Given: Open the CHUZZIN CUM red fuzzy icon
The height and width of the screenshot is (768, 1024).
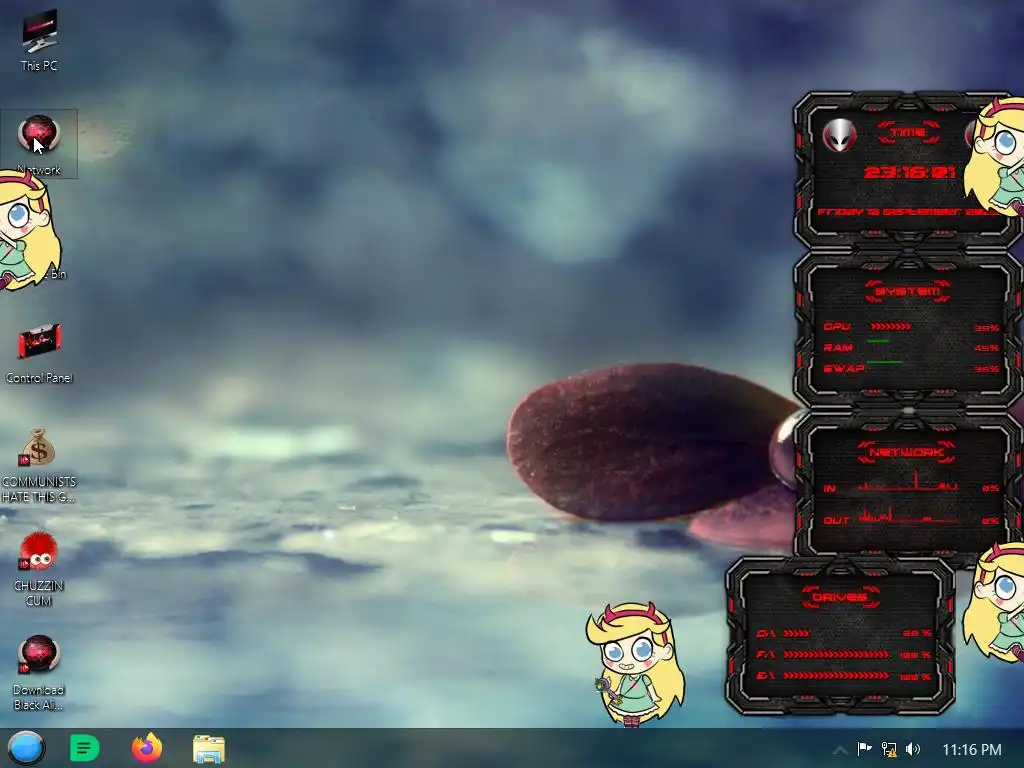Looking at the screenshot, I should tap(39, 569).
